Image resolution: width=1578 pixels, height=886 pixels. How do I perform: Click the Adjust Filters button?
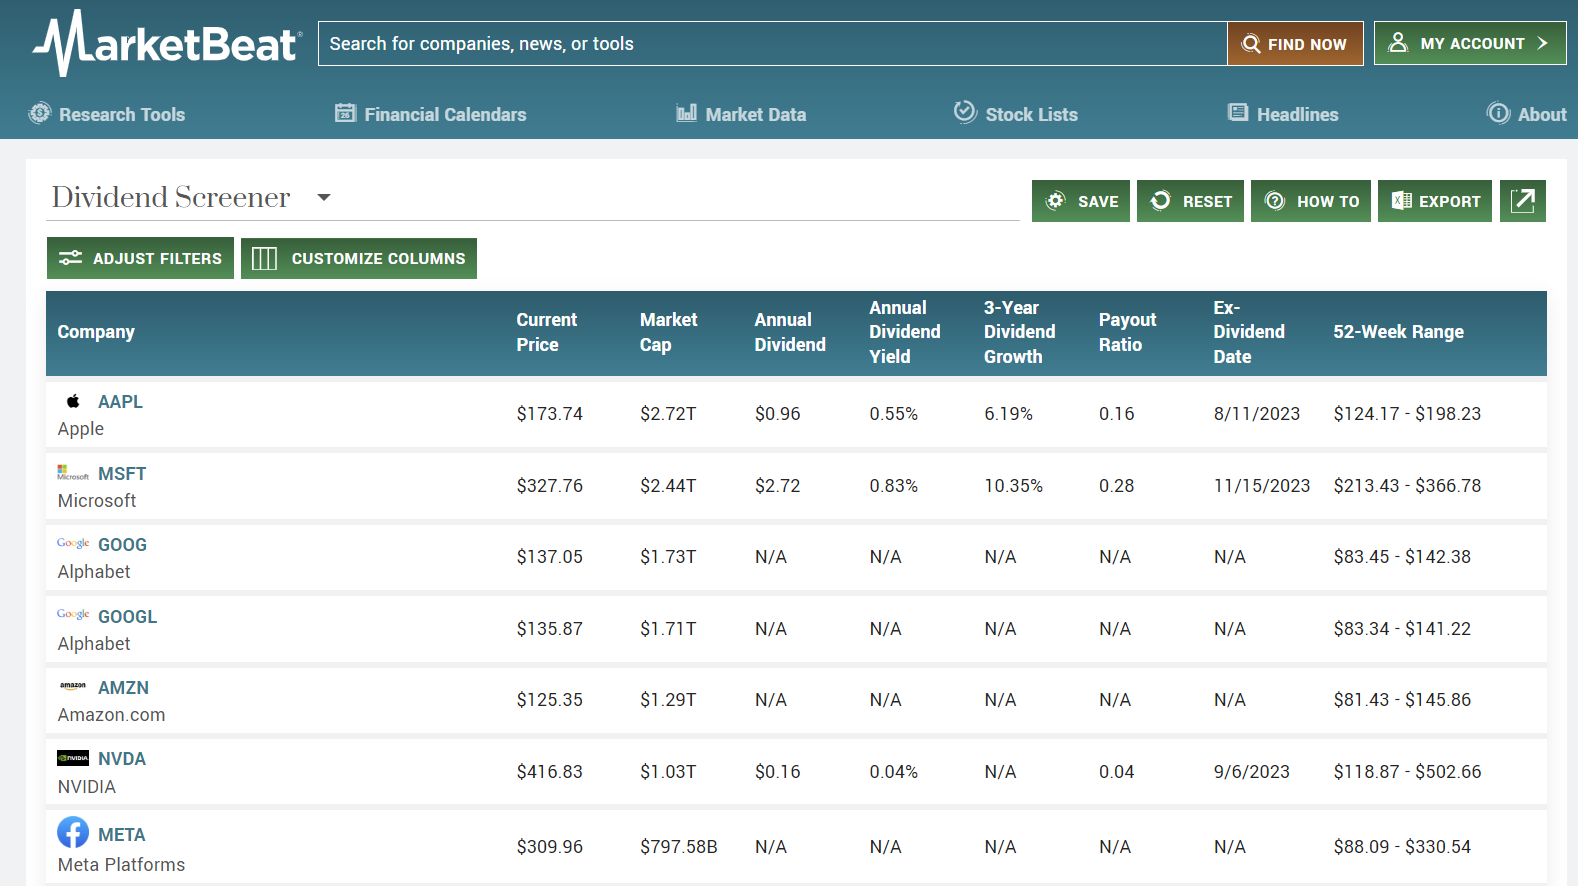140,258
